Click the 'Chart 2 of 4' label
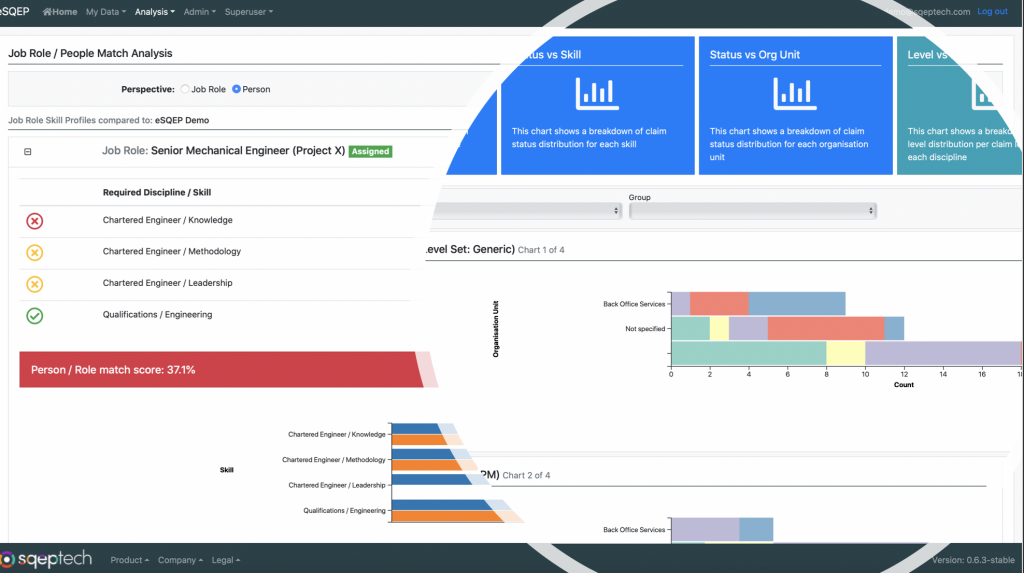 (x=526, y=475)
